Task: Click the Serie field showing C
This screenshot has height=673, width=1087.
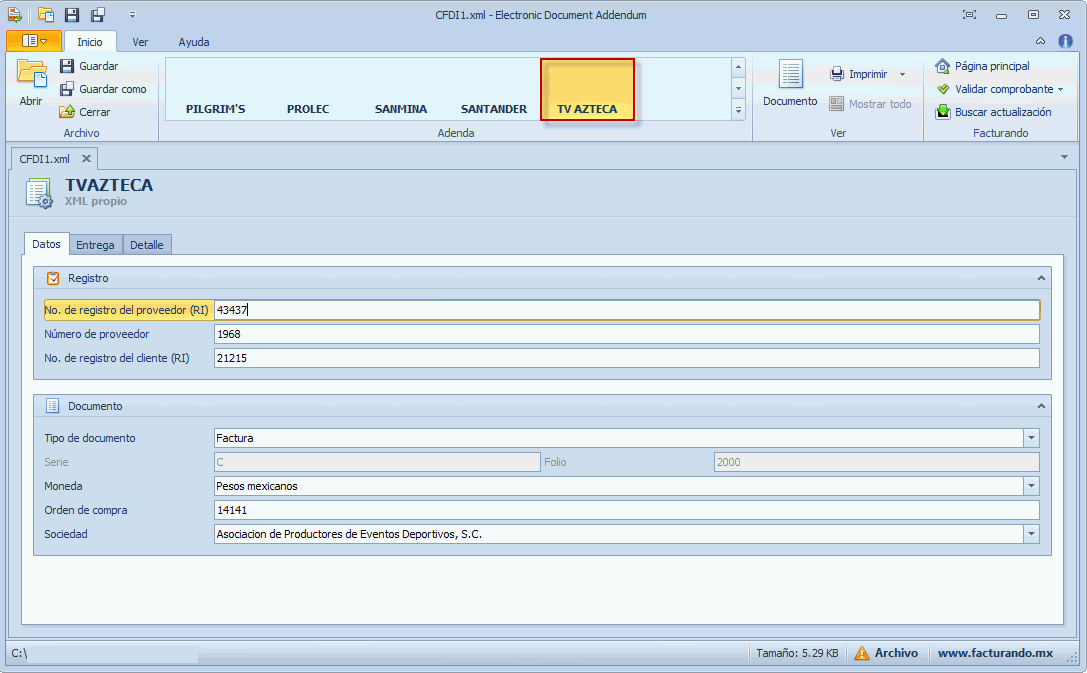Action: tap(377, 462)
